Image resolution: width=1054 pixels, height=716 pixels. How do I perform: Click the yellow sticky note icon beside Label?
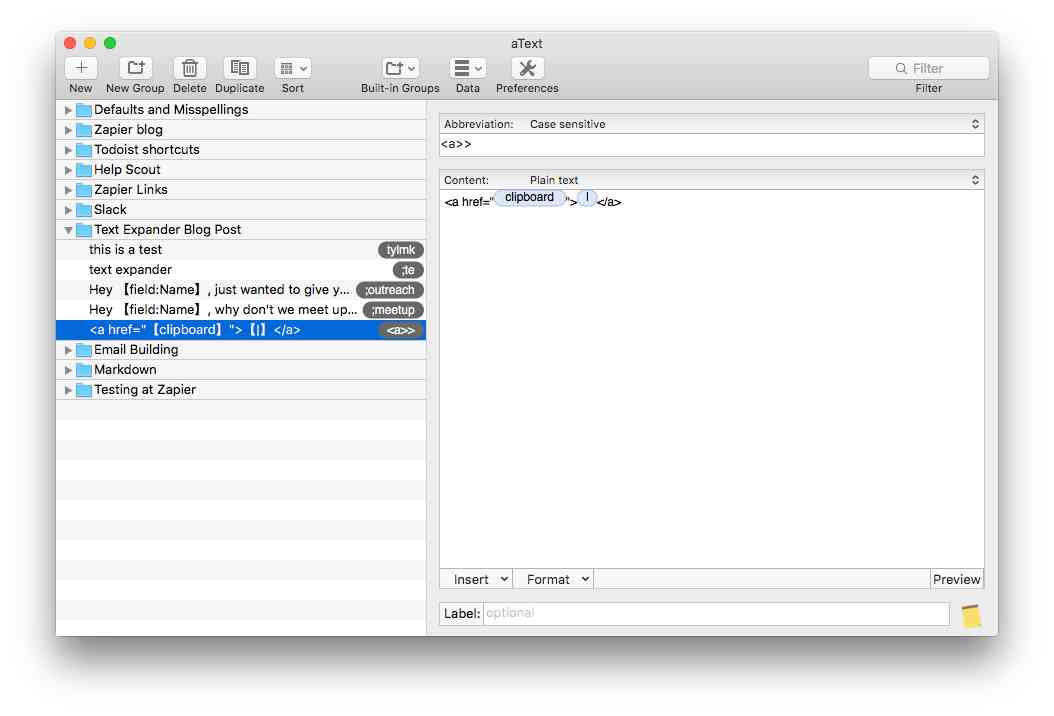(971, 613)
